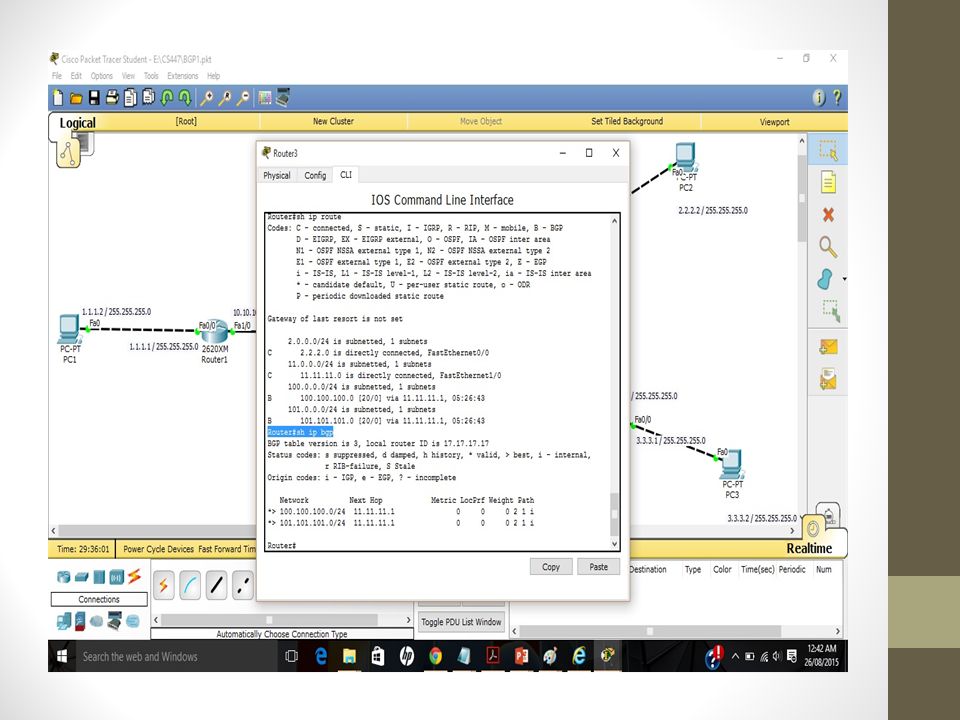This screenshot has width=960, height=720.
Task: Open the Edit menu
Action: click(x=76, y=76)
